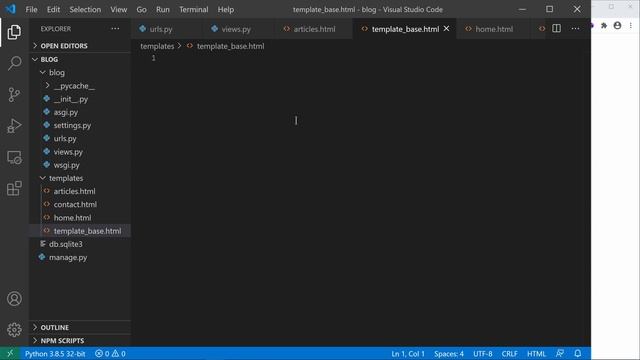Open urls.py in the explorer tree
The height and width of the screenshot is (360, 640).
80,138
